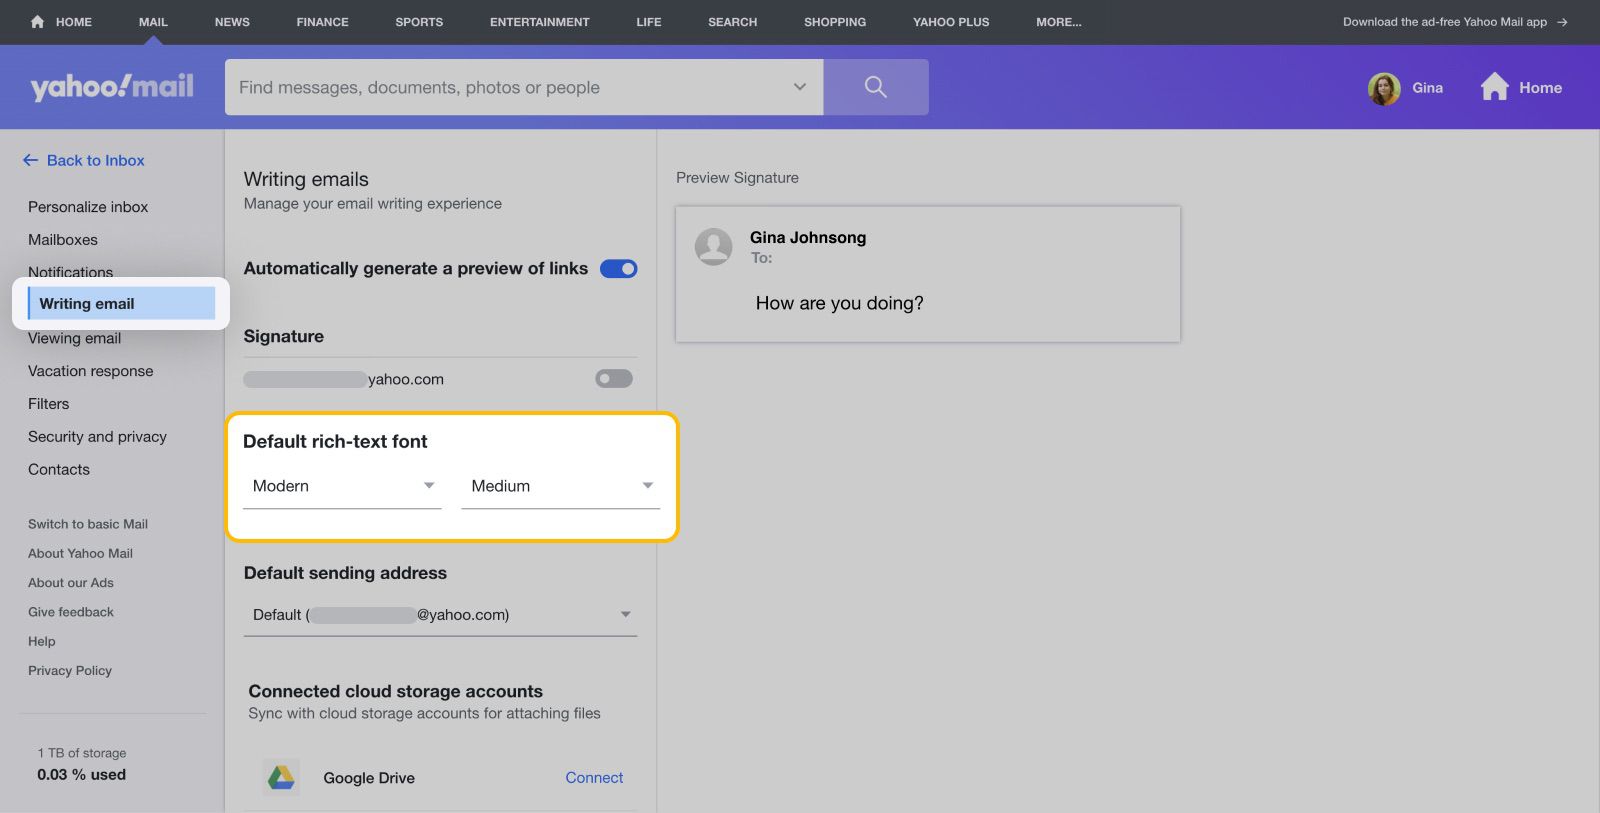Image resolution: width=1600 pixels, height=813 pixels.
Task: Open SHOPPING in the top navigation
Action: click(x=835, y=22)
